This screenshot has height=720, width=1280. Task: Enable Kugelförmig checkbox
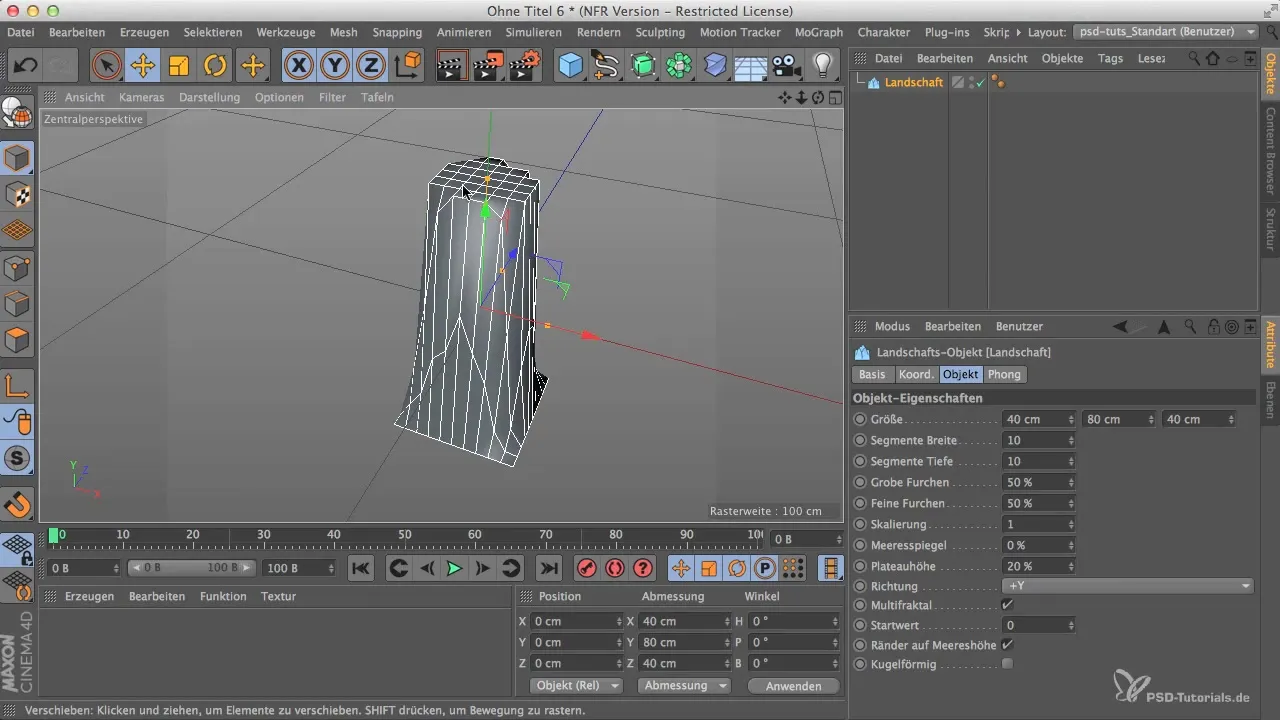(1007, 663)
